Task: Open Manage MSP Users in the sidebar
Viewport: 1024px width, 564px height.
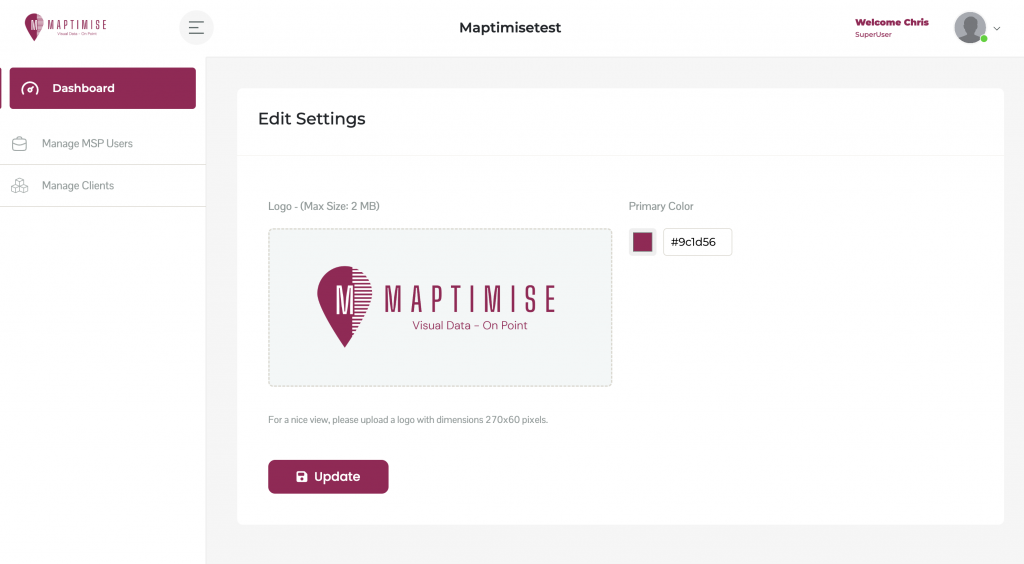Action: pyautogui.click(x=87, y=144)
